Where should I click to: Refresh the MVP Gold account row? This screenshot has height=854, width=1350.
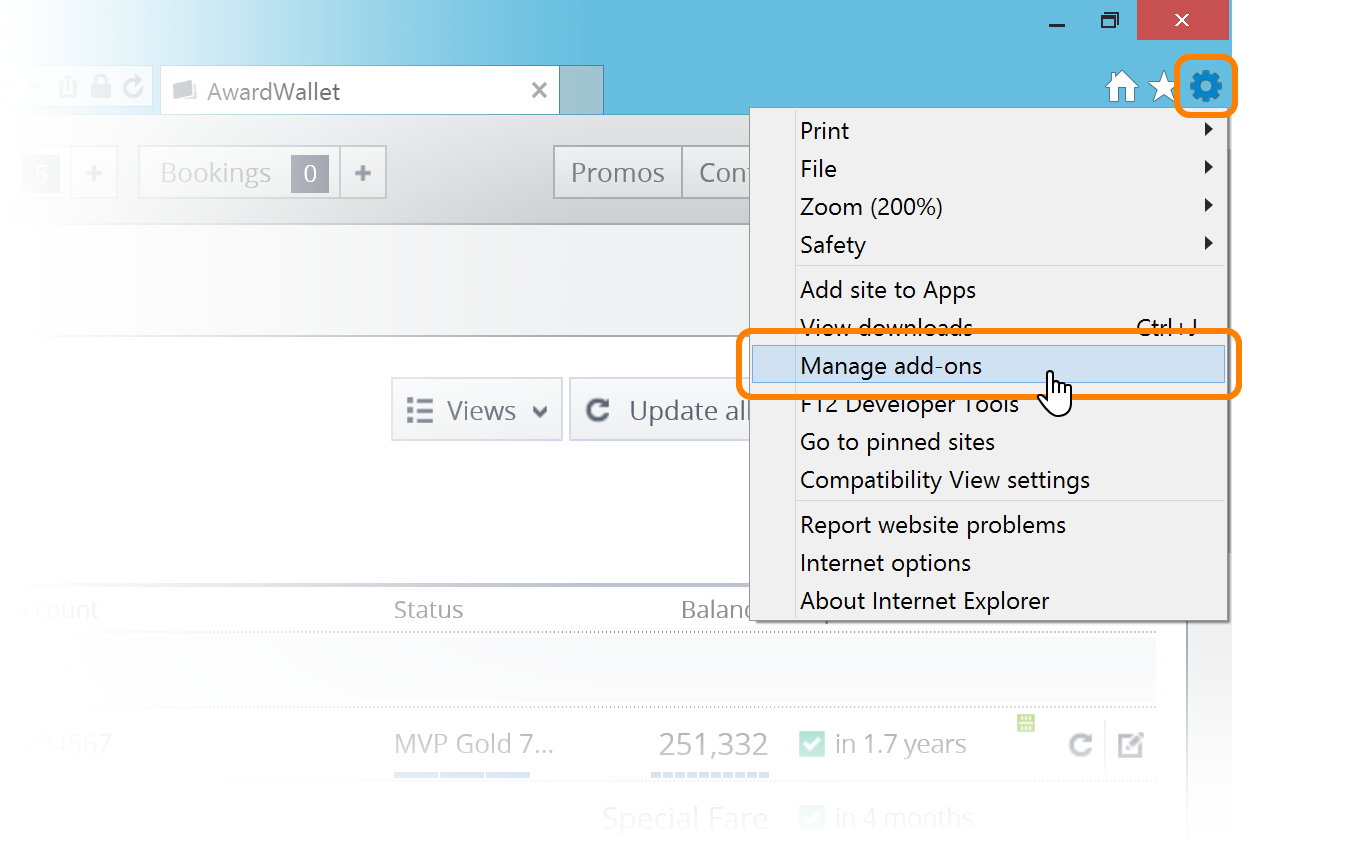[1080, 745]
